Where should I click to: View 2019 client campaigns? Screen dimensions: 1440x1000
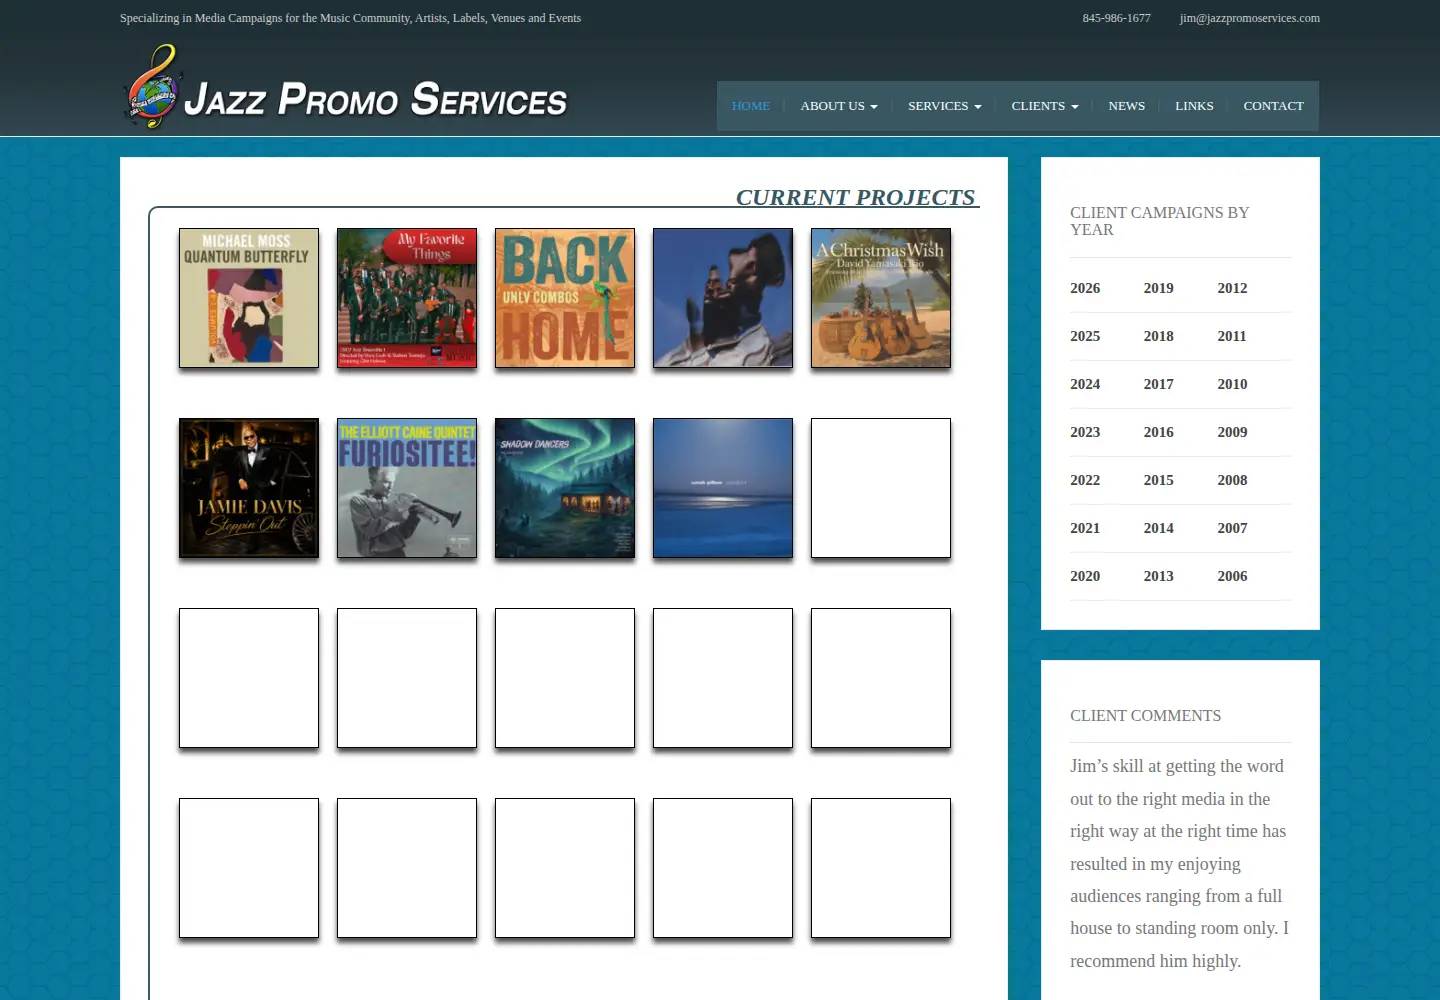coord(1159,288)
